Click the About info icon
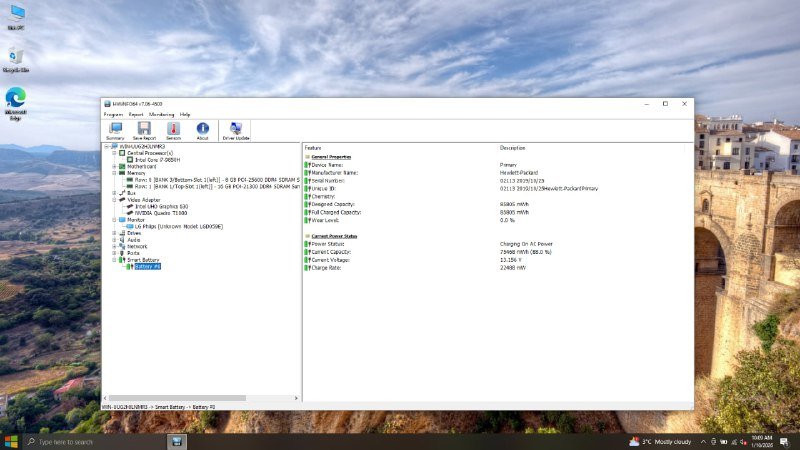The image size is (800, 450). pyautogui.click(x=202, y=130)
